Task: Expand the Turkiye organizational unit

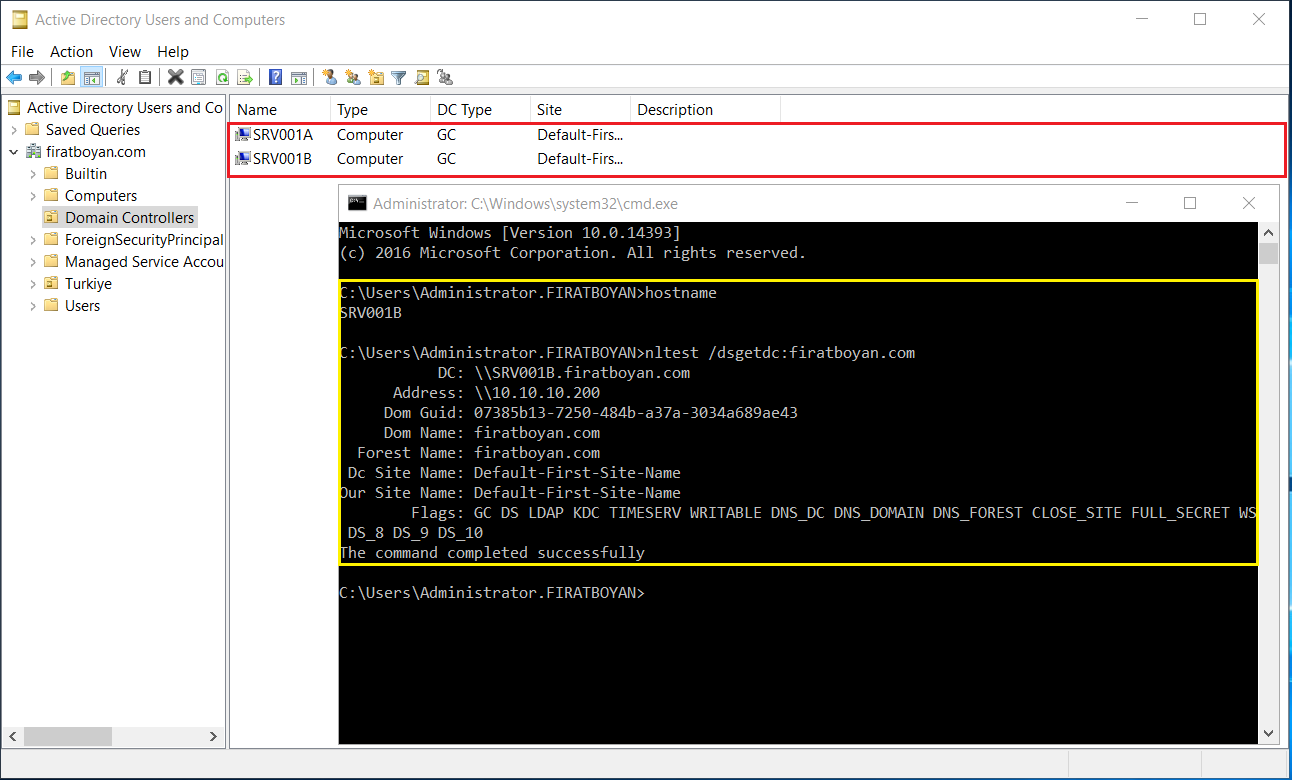Action: pos(33,284)
